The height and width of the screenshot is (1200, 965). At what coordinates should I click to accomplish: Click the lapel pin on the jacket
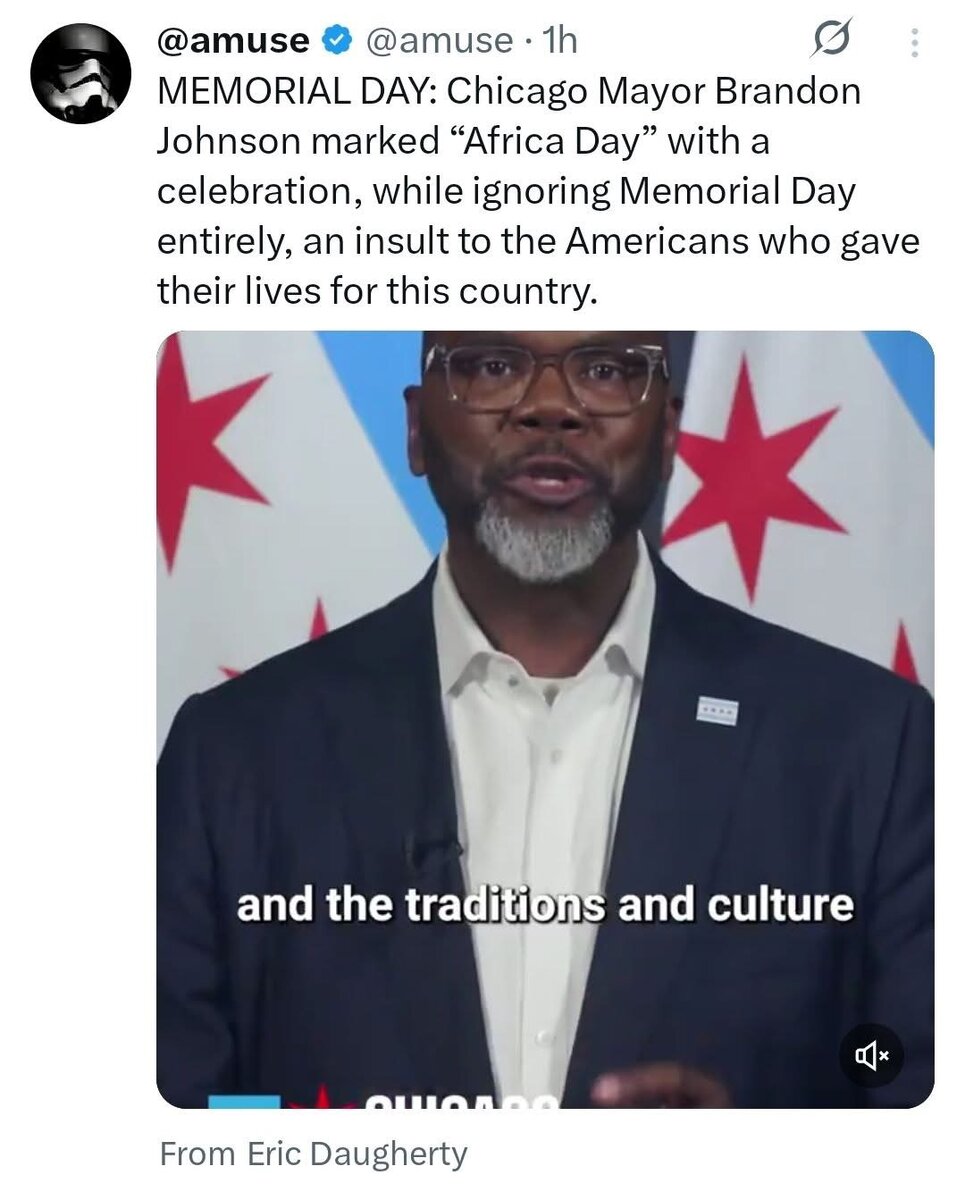(x=717, y=709)
